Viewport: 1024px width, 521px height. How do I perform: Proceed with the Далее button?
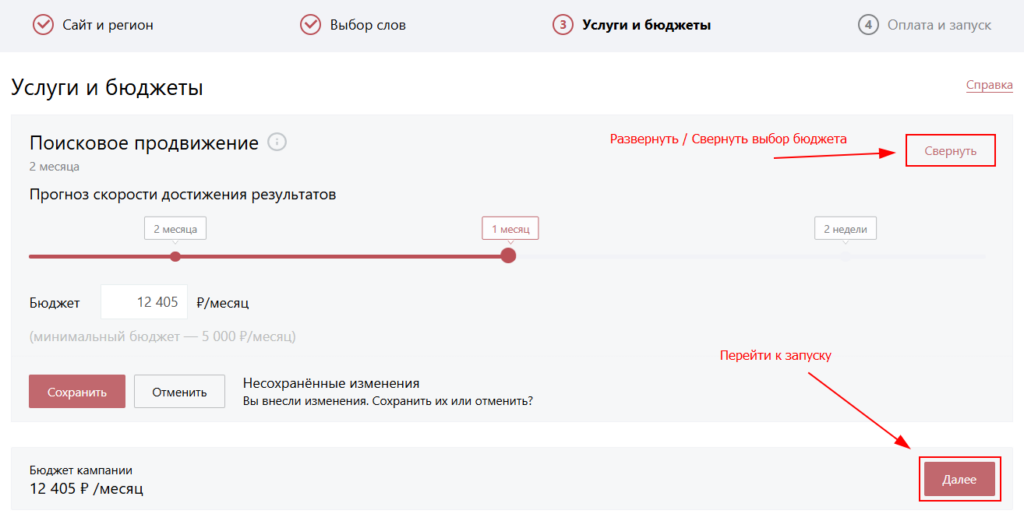[959, 480]
